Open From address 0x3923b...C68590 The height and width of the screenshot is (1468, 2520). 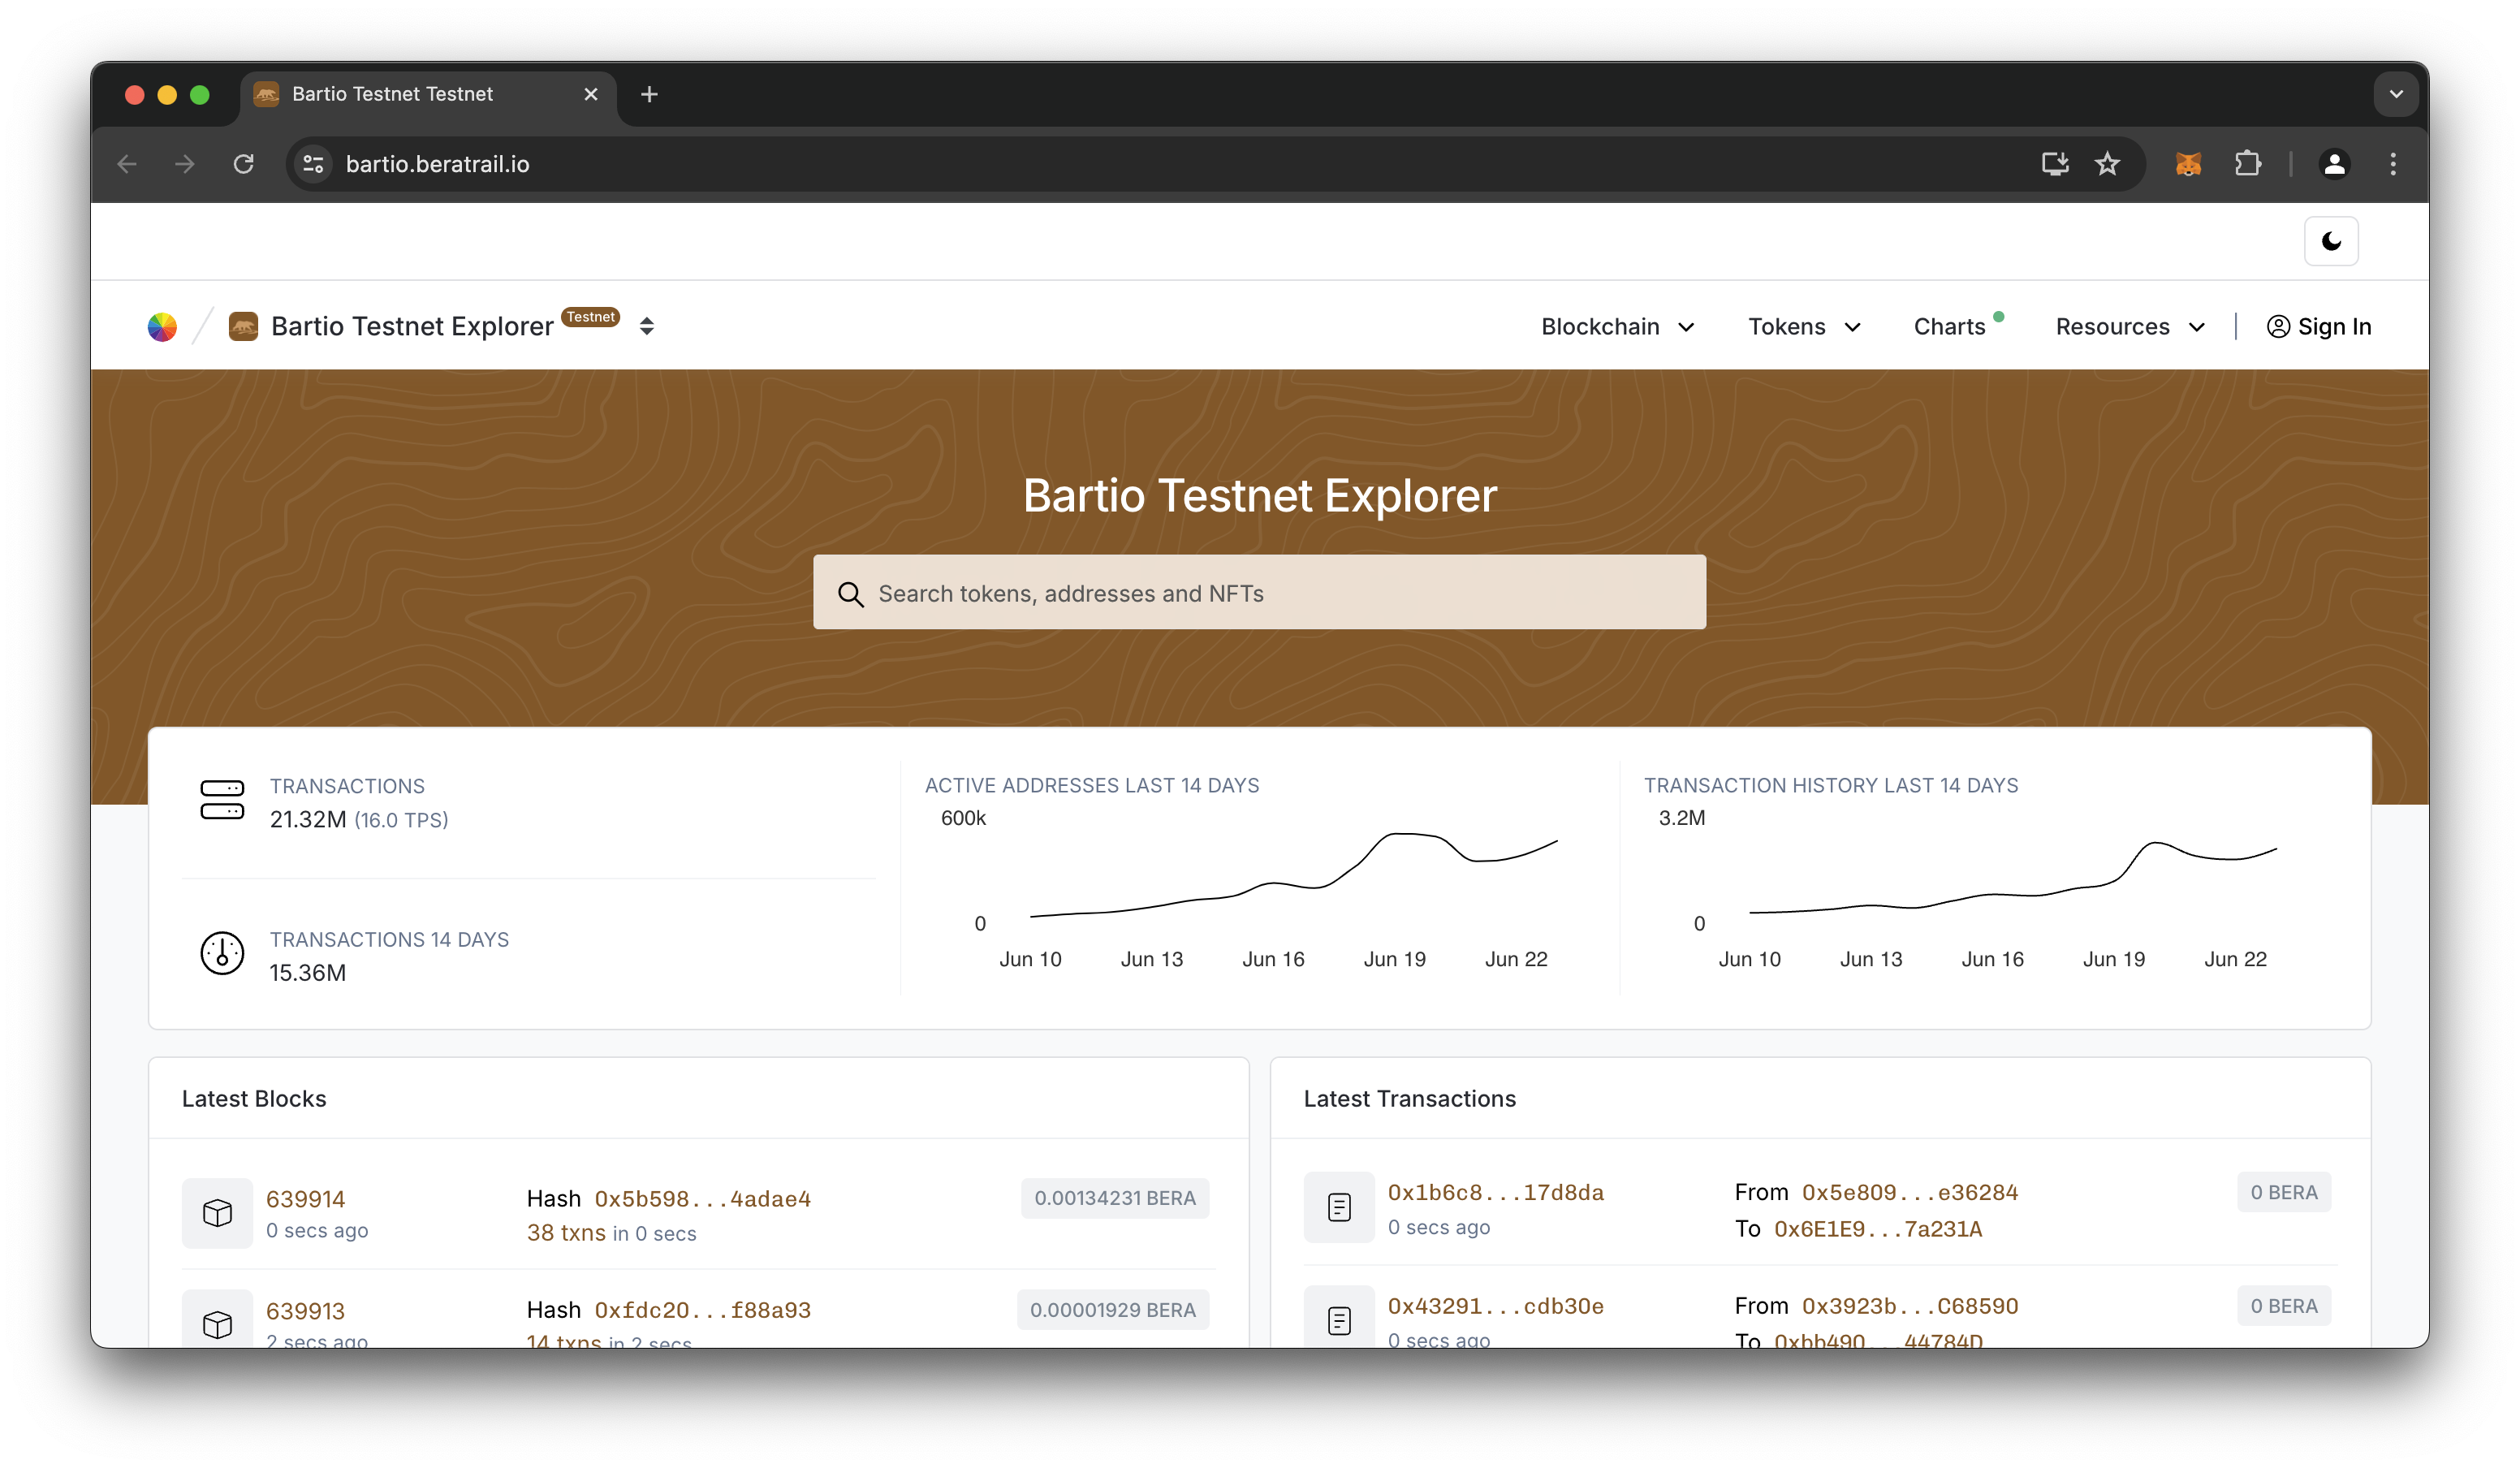[x=1909, y=1305]
